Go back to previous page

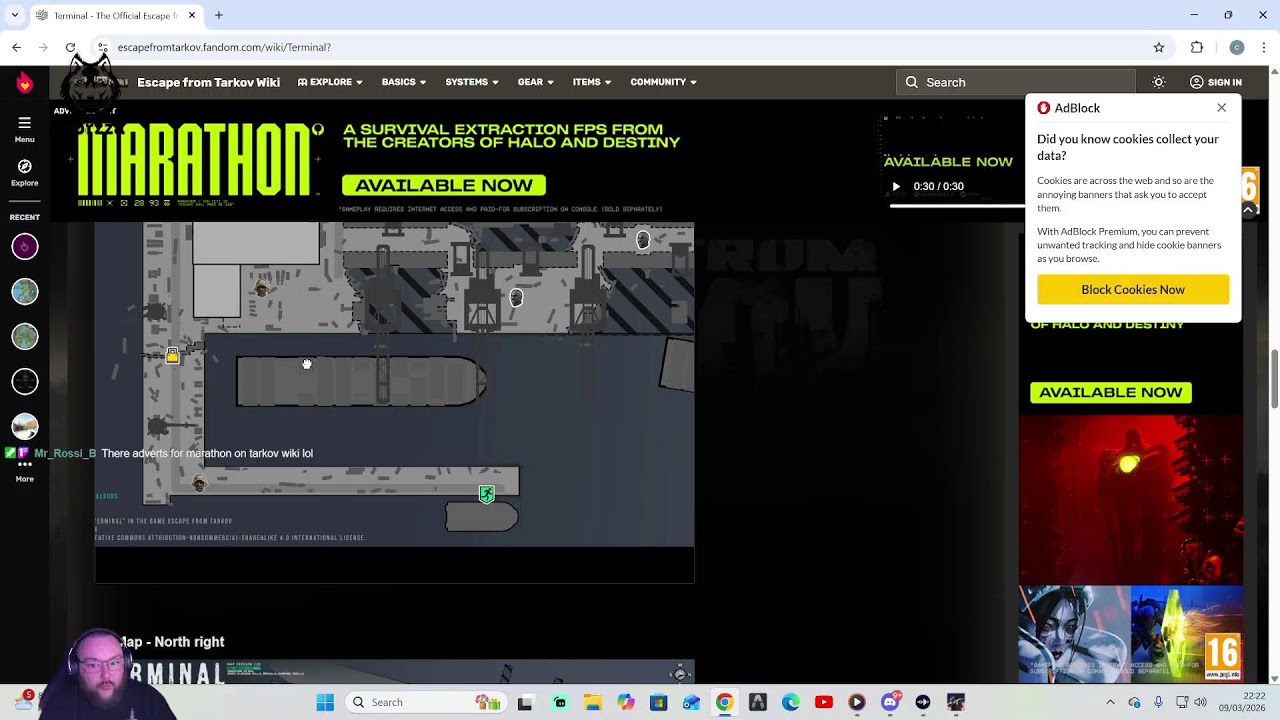click(x=16, y=47)
